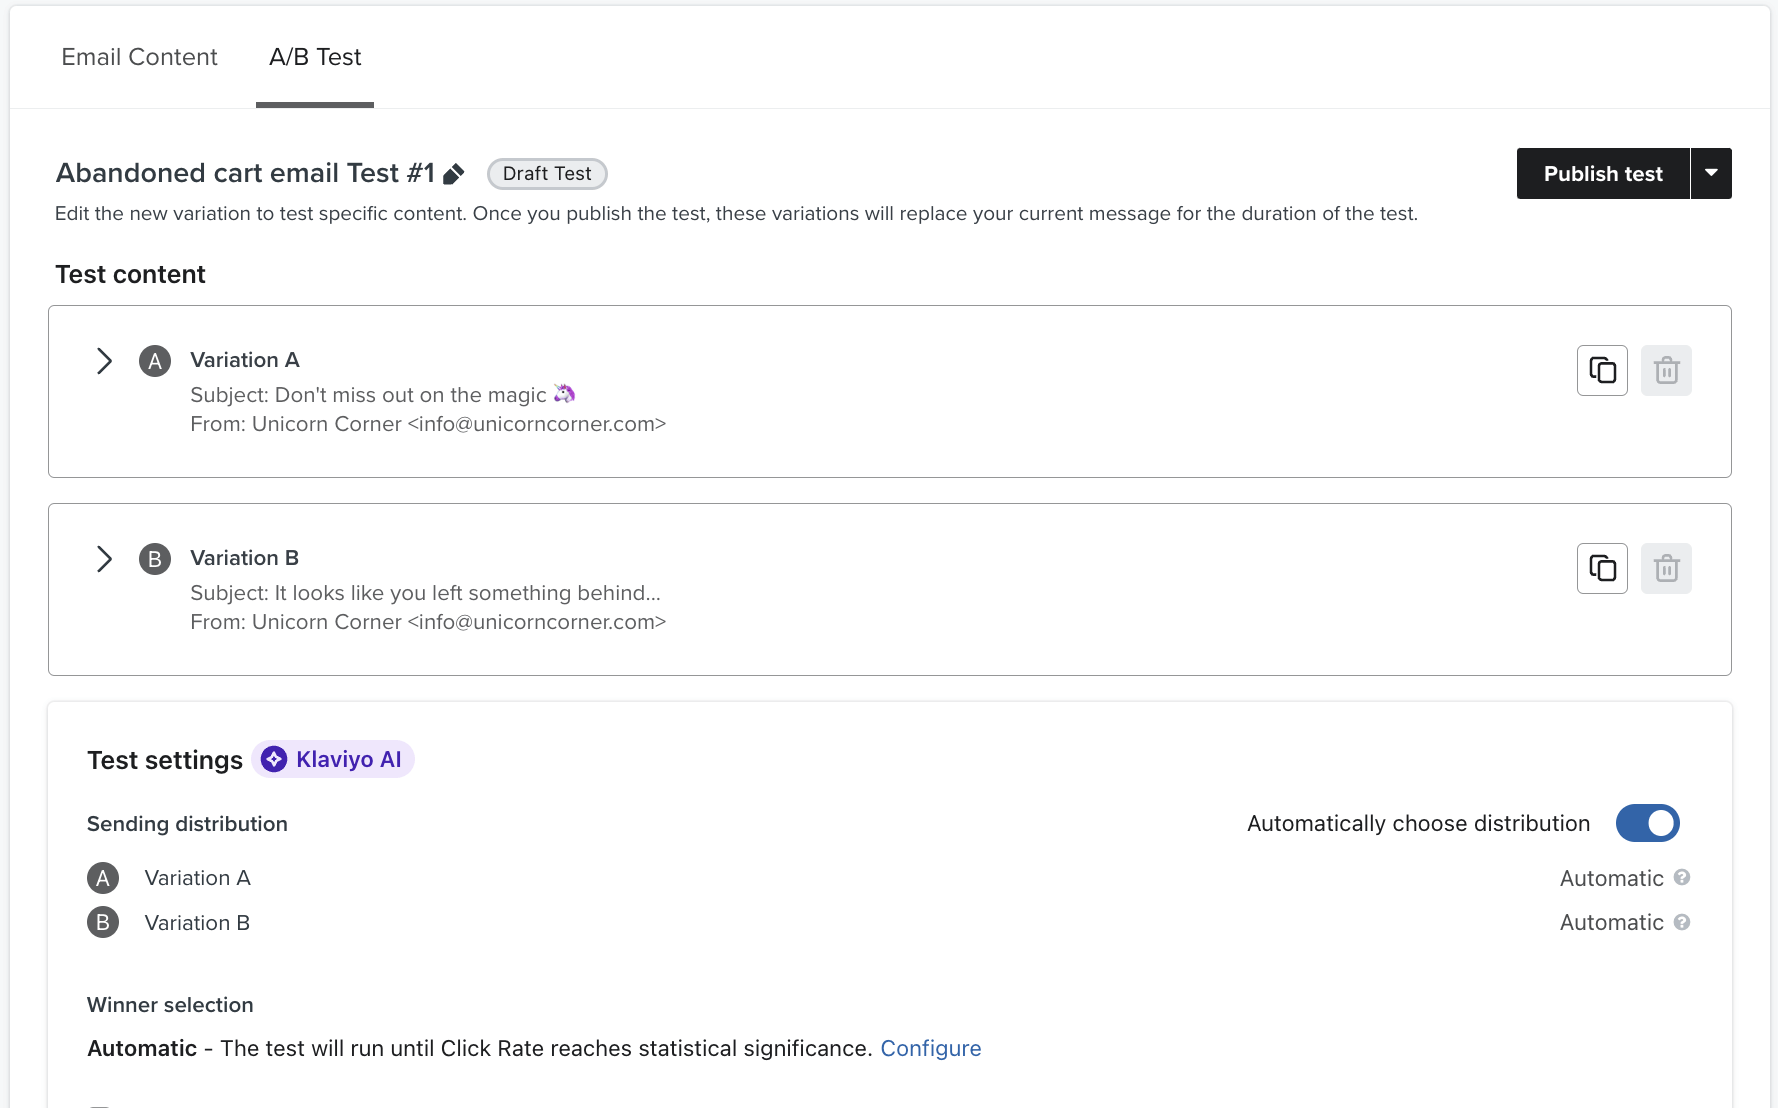Duplicate Variation B with copy icon
The image size is (1778, 1108).
pos(1602,568)
